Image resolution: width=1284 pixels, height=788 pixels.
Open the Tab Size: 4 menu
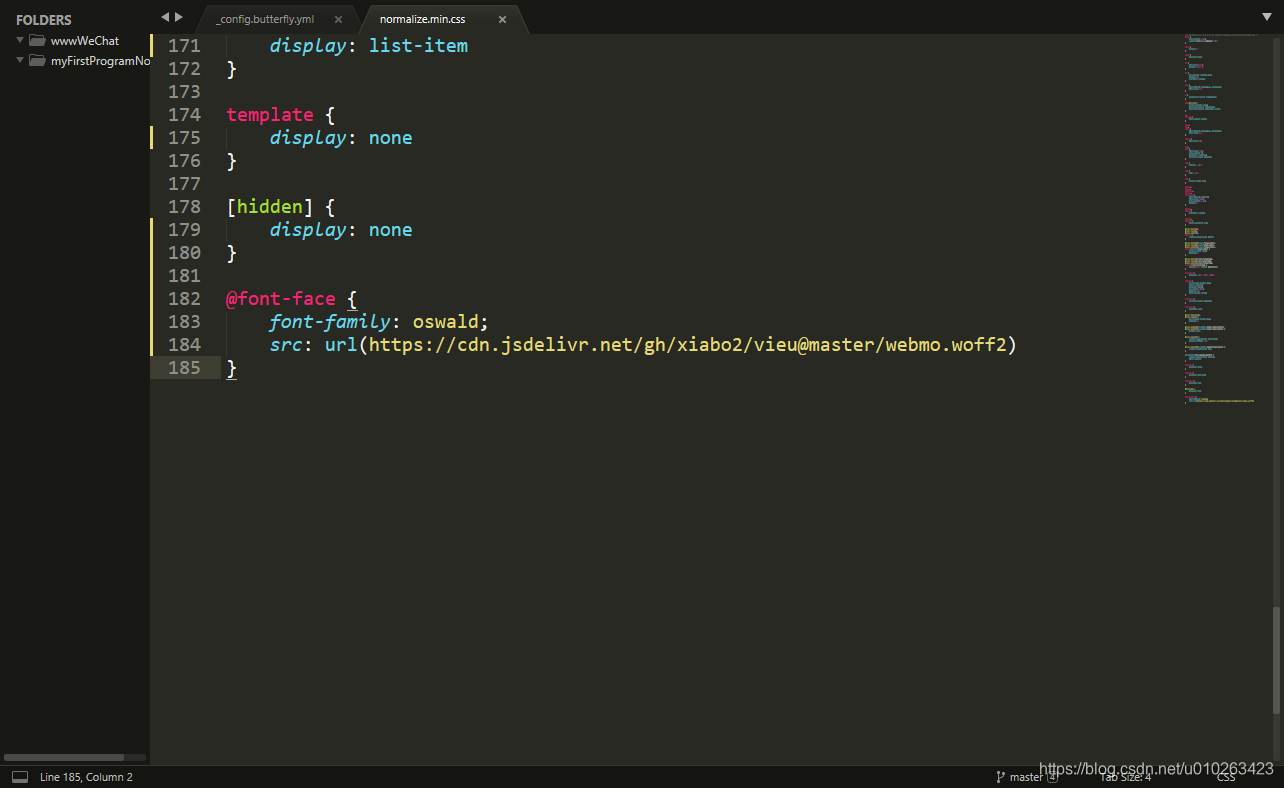tap(1126, 777)
